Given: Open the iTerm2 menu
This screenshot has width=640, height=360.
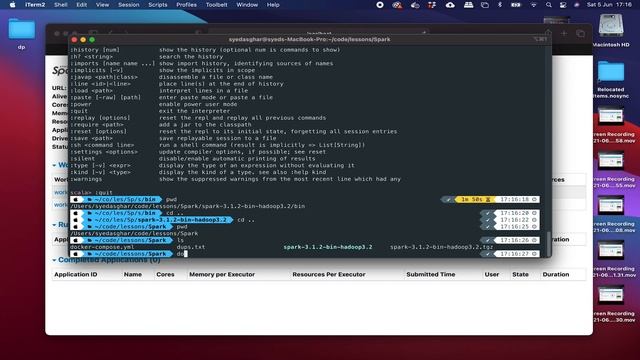Looking at the screenshot, I should (x=35, y=5).
